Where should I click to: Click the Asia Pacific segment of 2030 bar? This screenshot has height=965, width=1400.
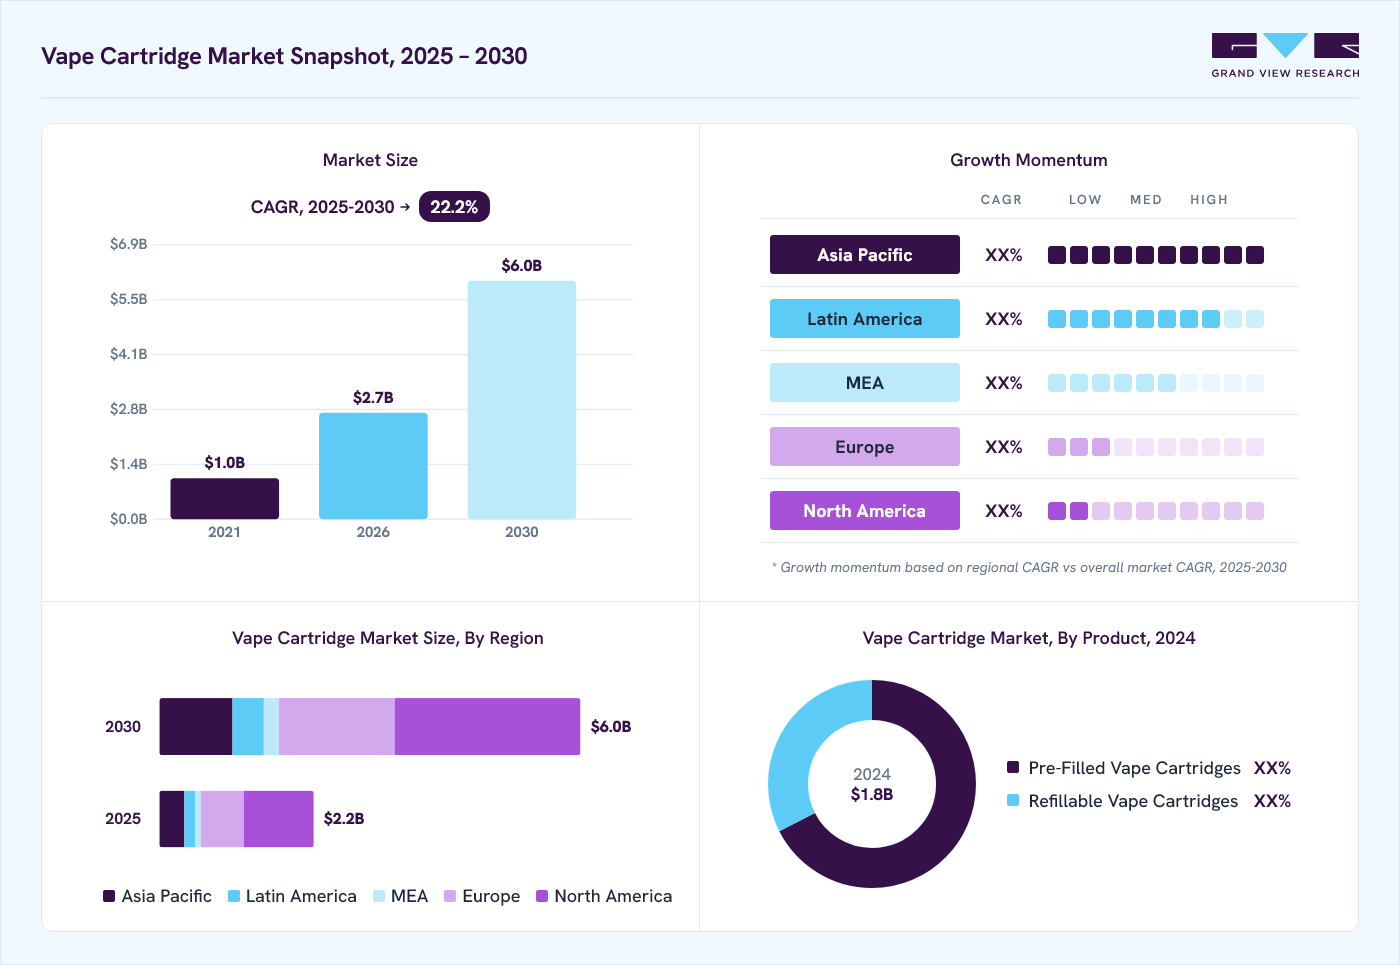click(196, 726)
